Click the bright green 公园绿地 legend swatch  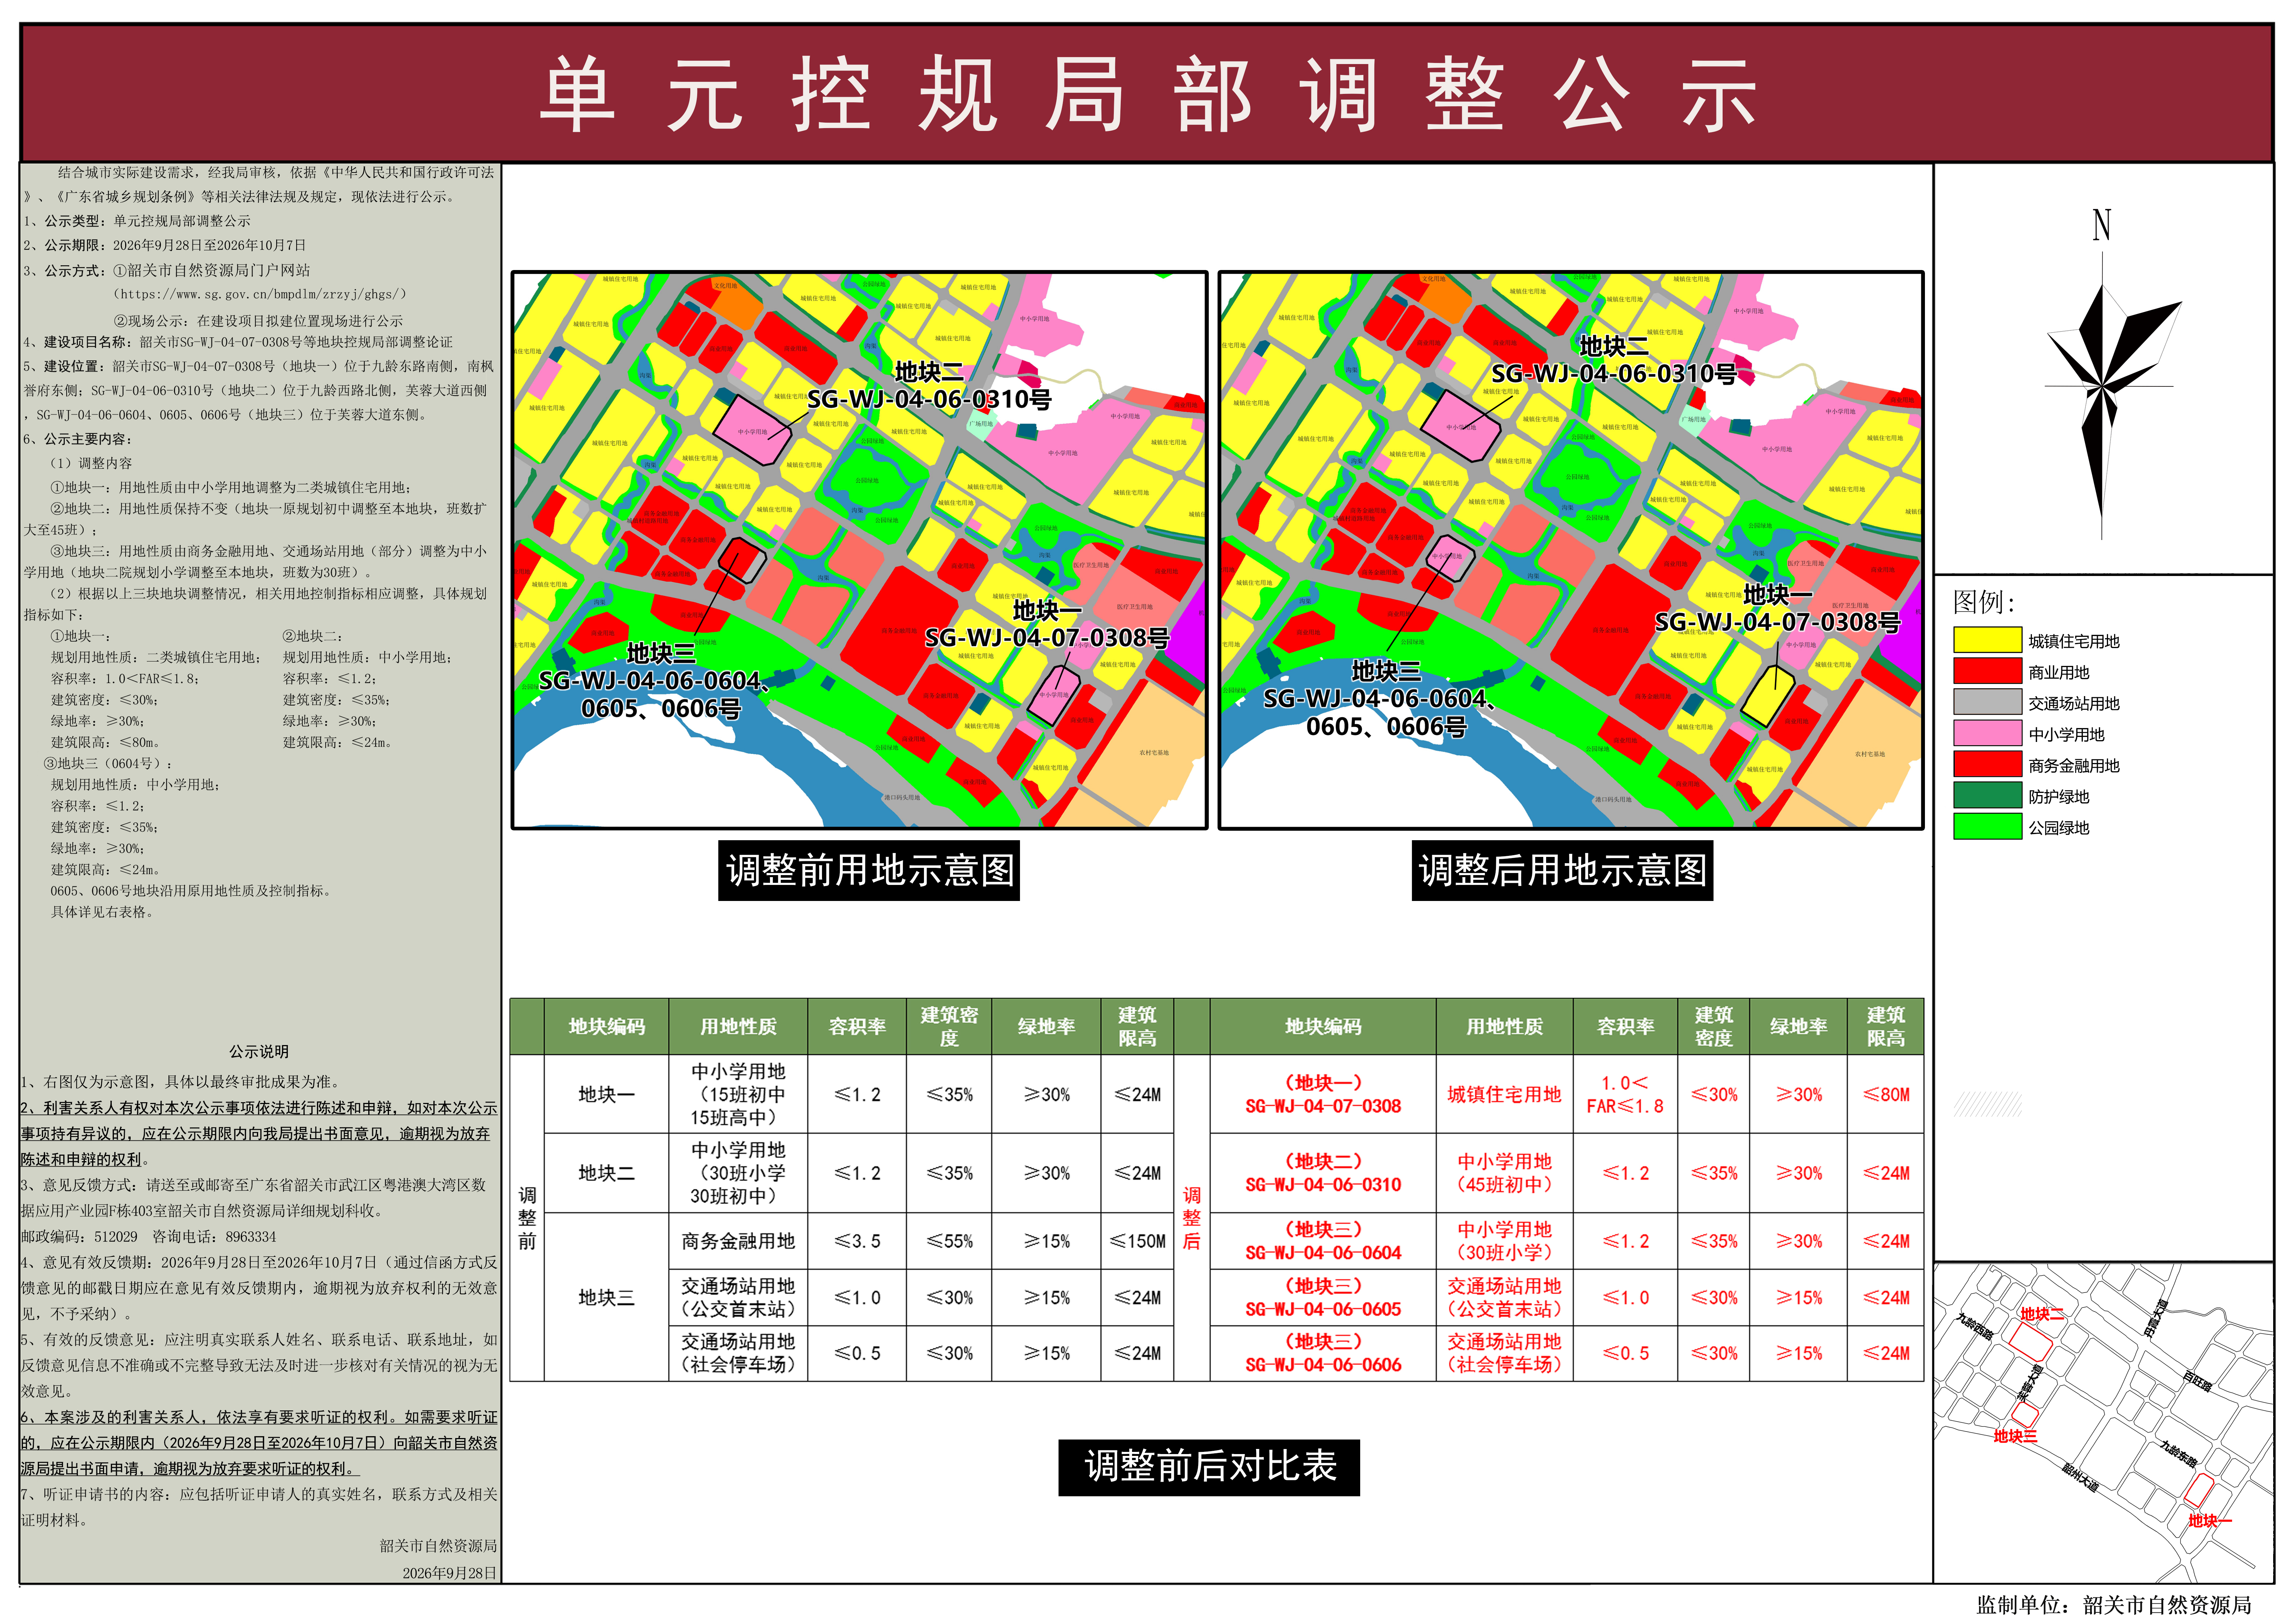click(x=1987, y=827)
